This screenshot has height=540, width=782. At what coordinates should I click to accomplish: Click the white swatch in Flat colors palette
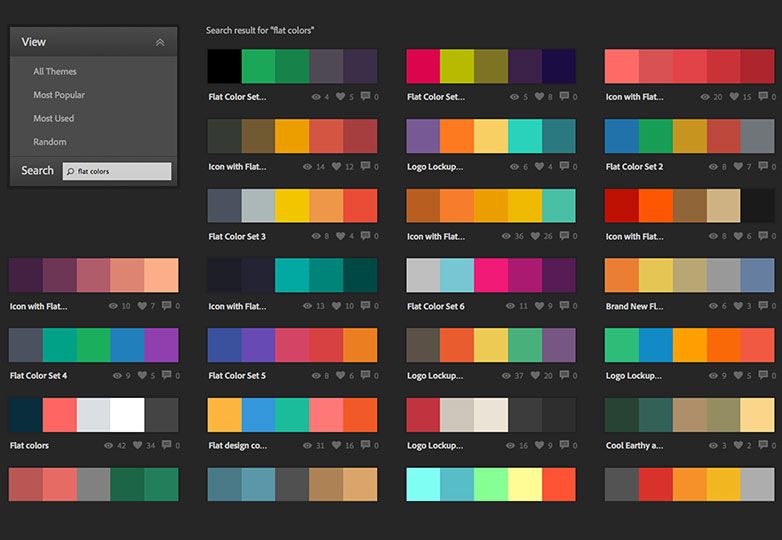click(127, 414)
